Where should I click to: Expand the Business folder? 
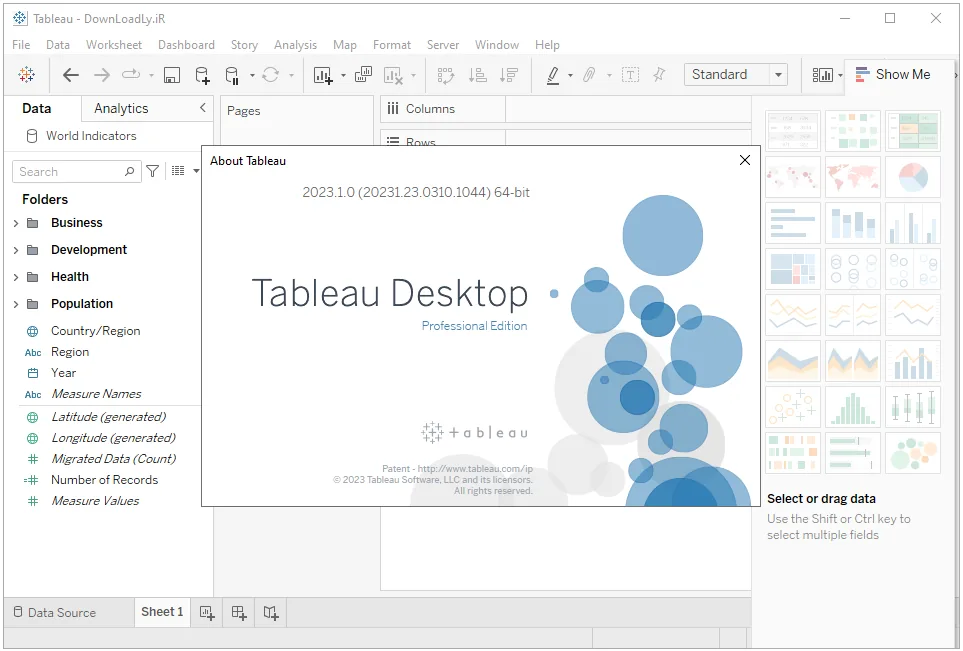(16, 224)
